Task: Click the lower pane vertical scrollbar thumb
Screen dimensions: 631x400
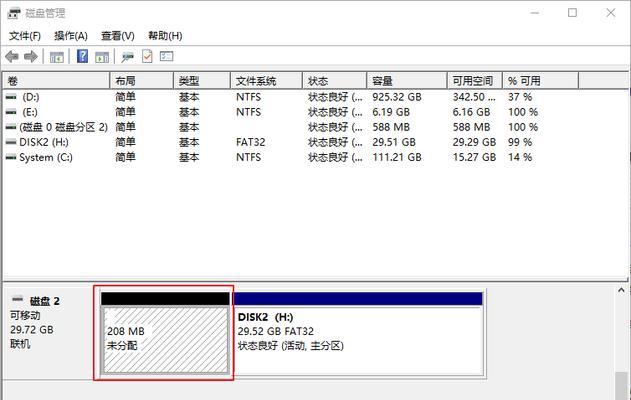Action: click(x=621, y=386)
